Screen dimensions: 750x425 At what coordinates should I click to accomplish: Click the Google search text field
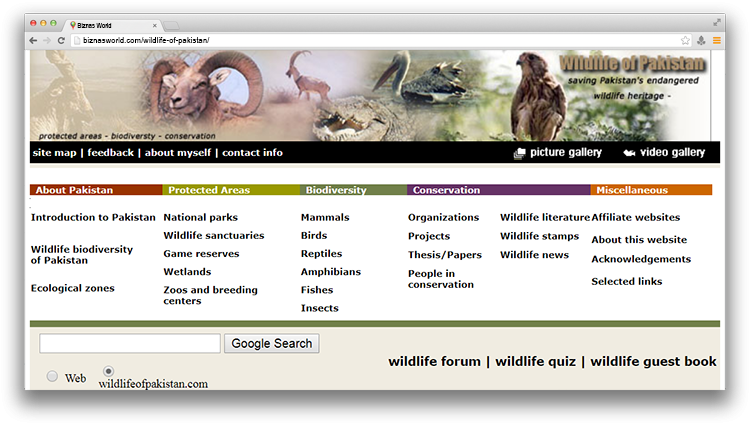coord(130,343)
